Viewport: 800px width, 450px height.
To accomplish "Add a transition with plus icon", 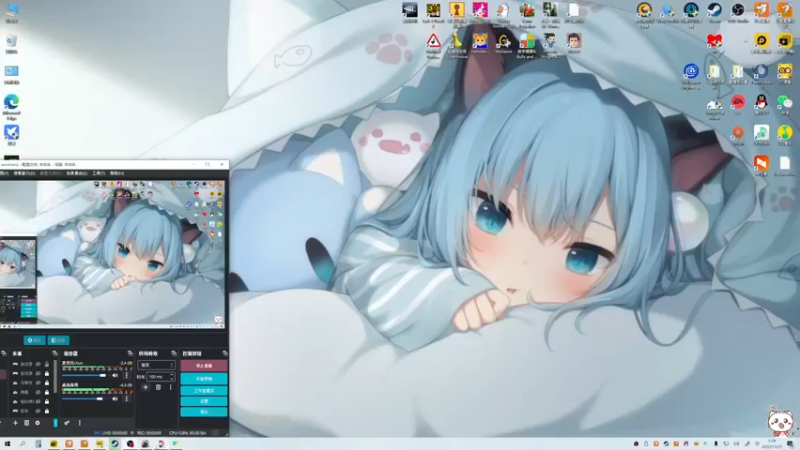I will click(x=145, y=388).
